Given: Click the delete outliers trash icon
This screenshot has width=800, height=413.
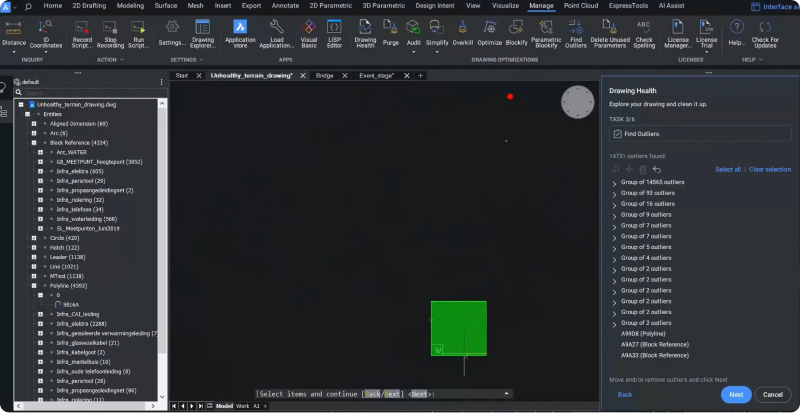Looking at the screenshot, I should tap(643, 169).
